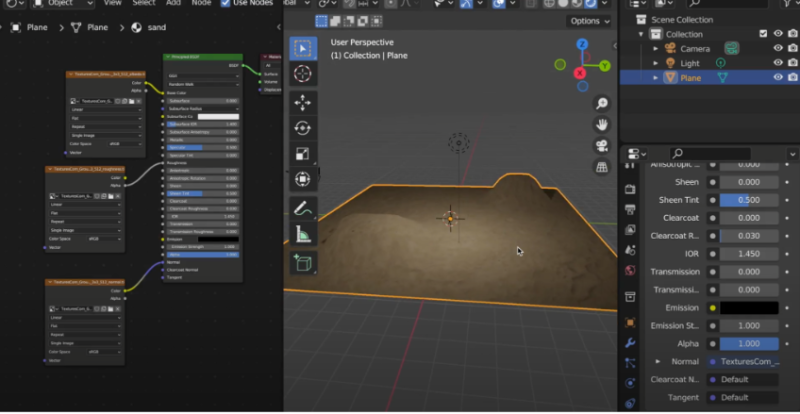Select the Rotate tool
This screenshot has height=414, width=800.
tap(303, 128)
